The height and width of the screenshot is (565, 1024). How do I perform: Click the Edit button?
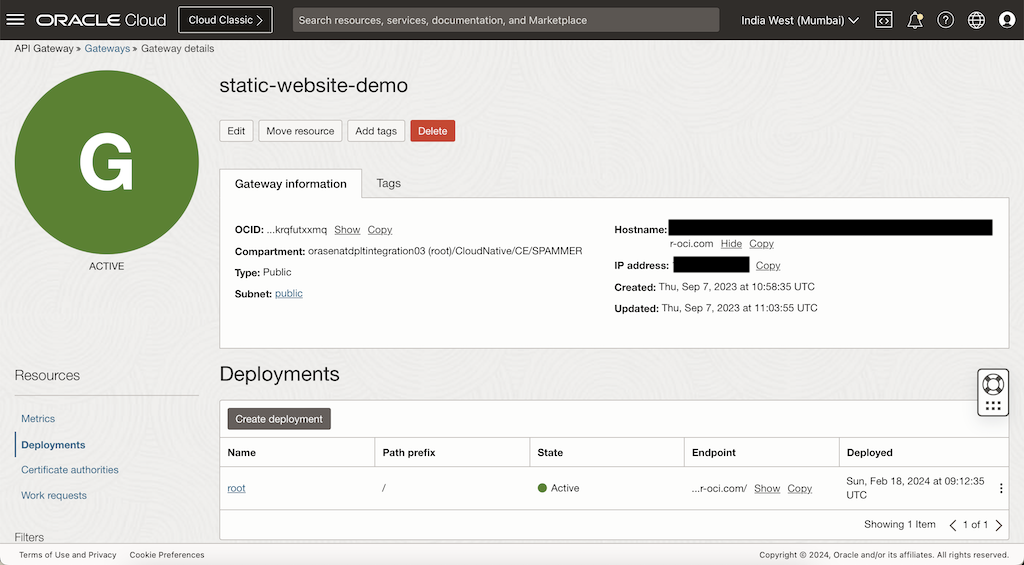(x=236, y=131)
